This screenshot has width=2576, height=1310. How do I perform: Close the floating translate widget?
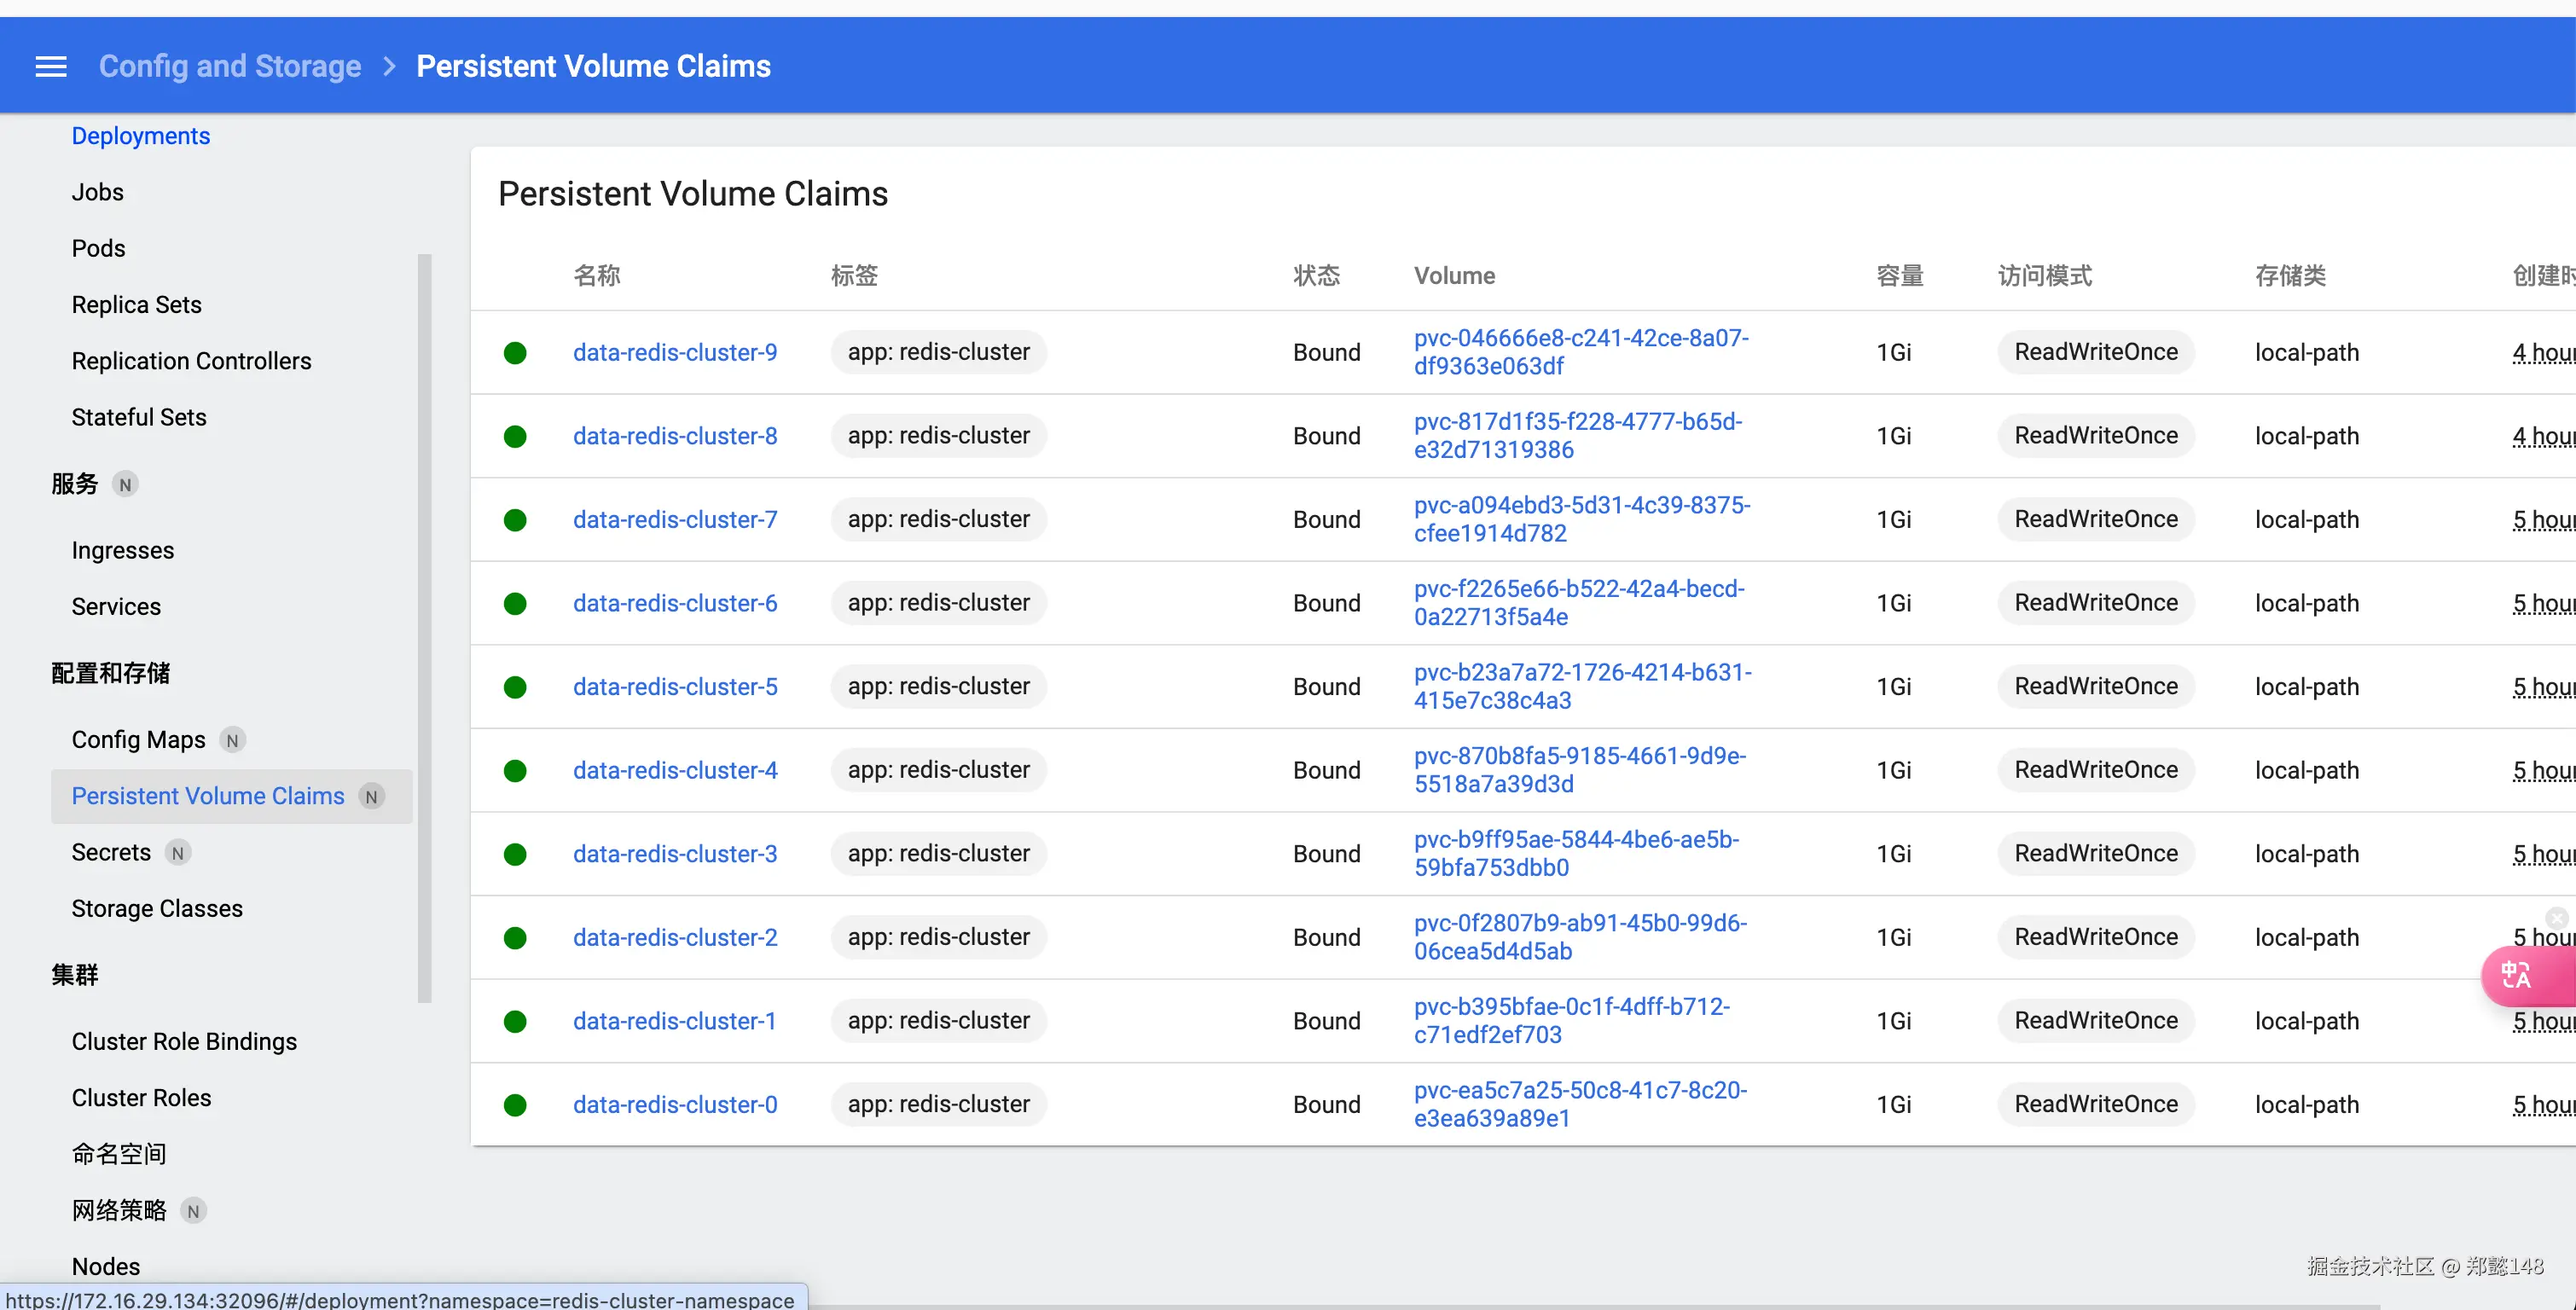2556,917
